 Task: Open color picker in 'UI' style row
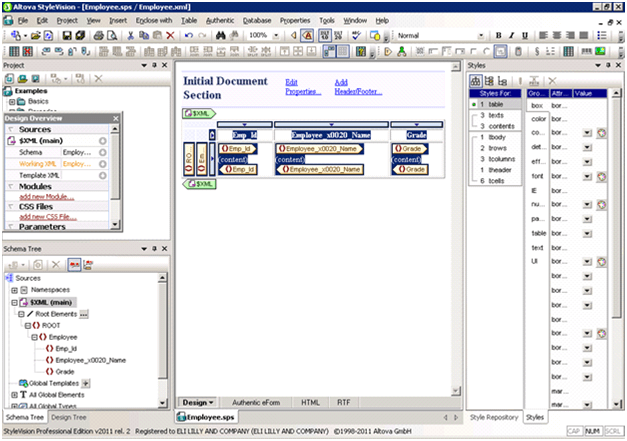pos(602,262)
